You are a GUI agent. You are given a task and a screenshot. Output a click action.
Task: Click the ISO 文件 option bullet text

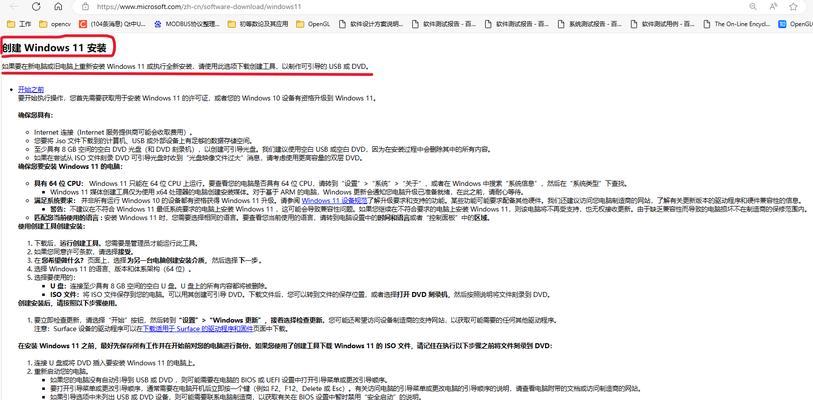(299, 294)
